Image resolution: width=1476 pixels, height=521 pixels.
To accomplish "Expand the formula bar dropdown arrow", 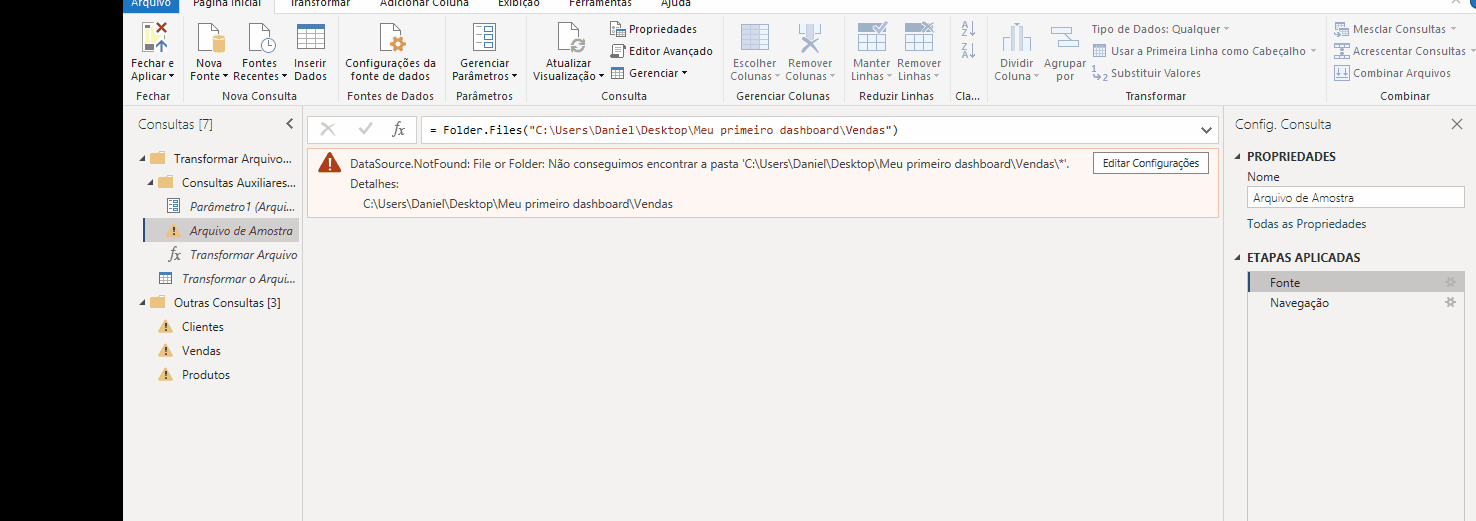I will (x=1206, y=130).
